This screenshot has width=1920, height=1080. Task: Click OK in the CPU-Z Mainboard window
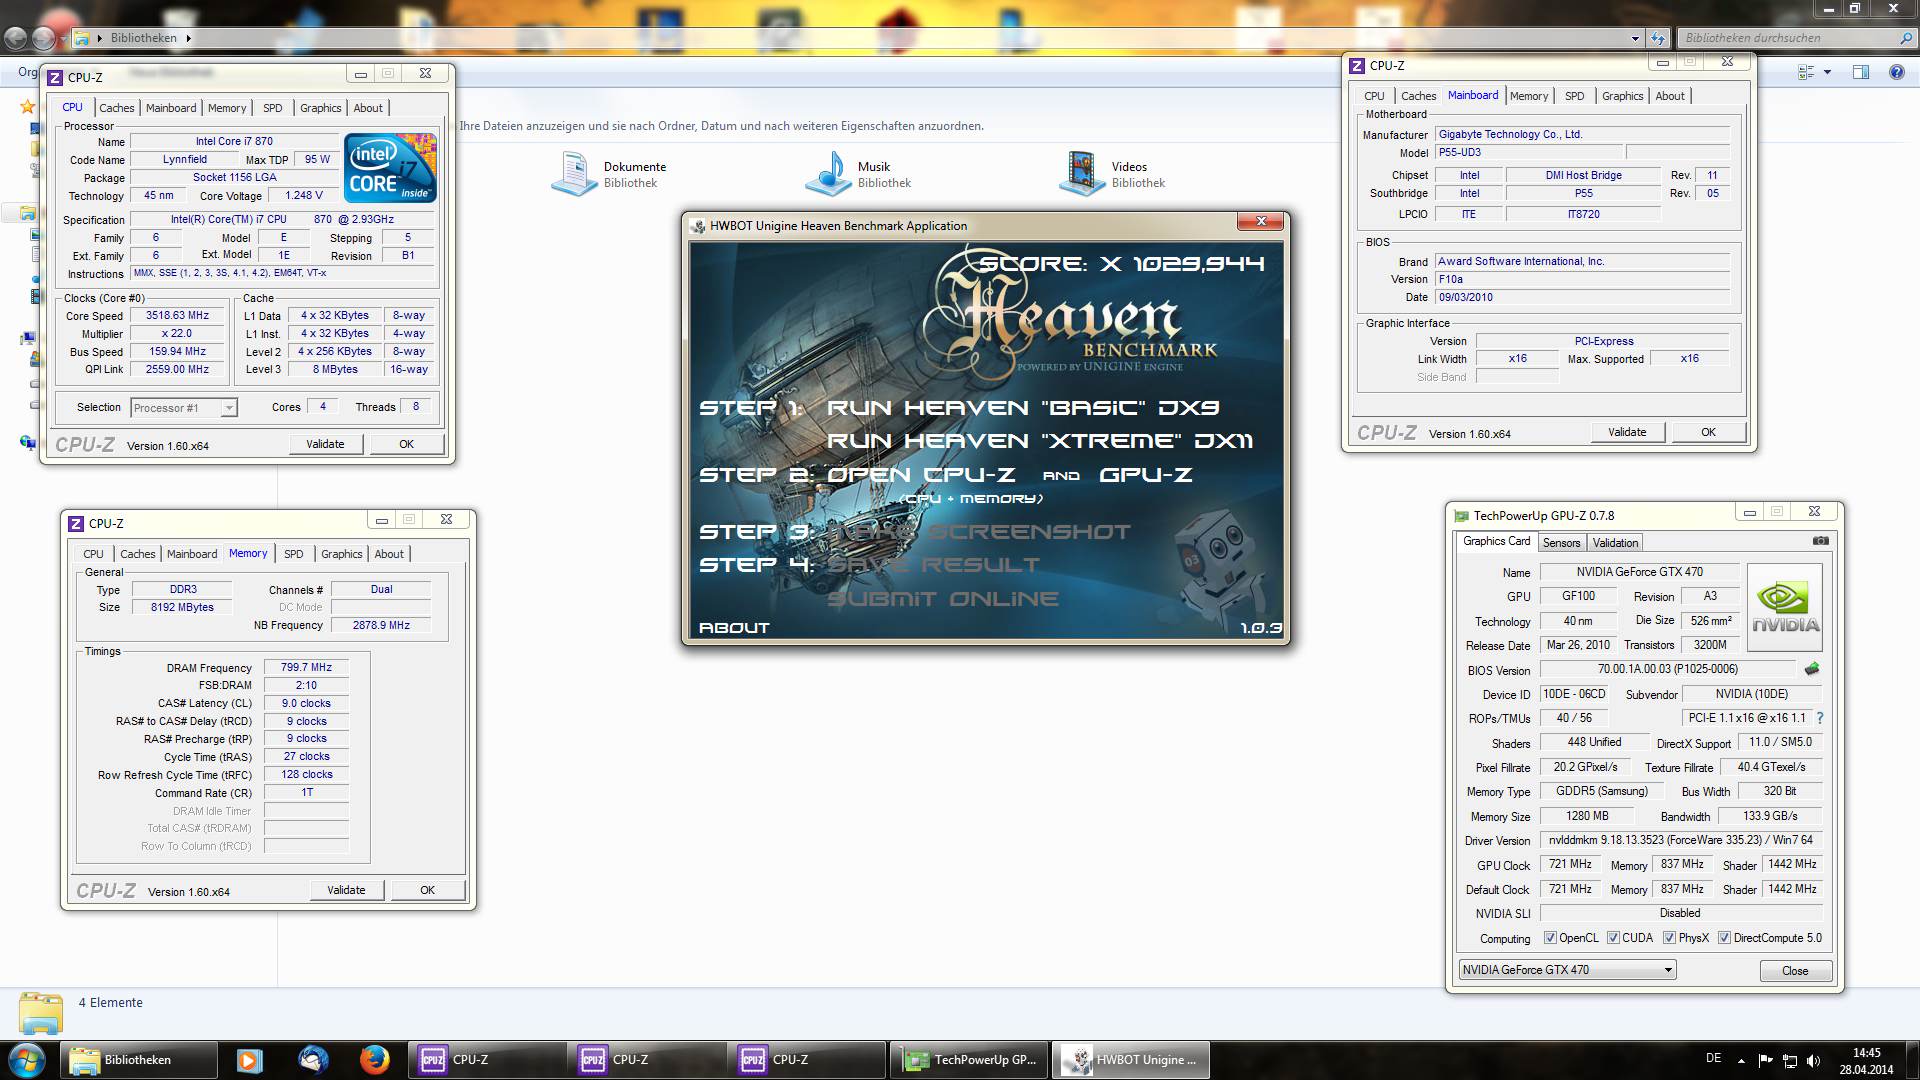point(1708,432)
